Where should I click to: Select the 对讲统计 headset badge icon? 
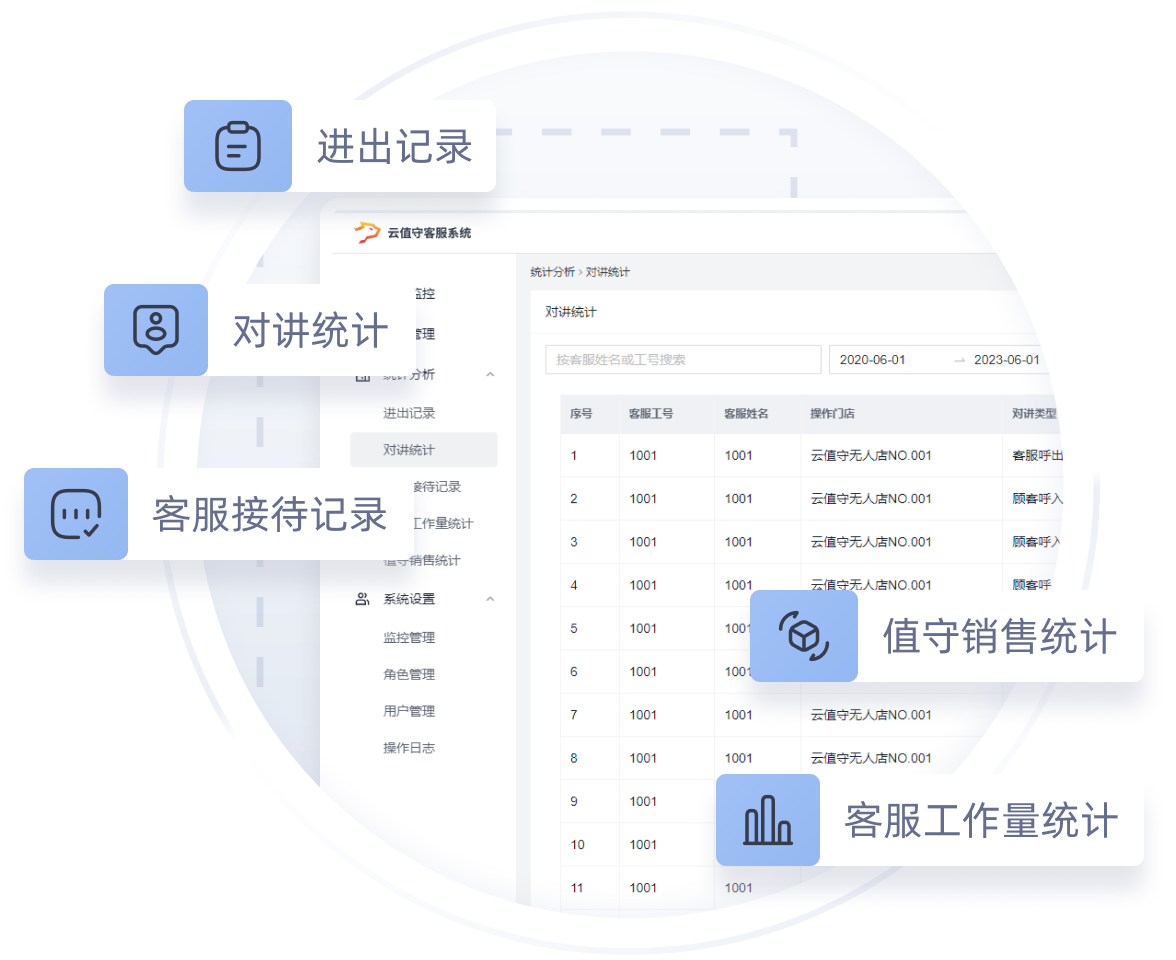pos(156,330)
